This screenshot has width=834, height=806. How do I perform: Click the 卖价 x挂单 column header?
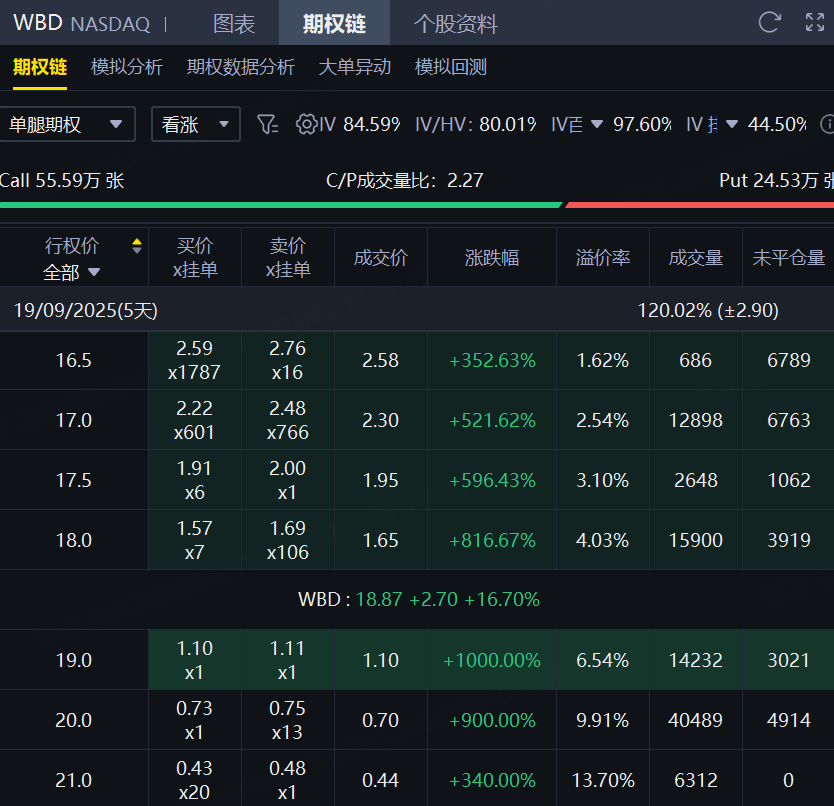pos(288,257)
